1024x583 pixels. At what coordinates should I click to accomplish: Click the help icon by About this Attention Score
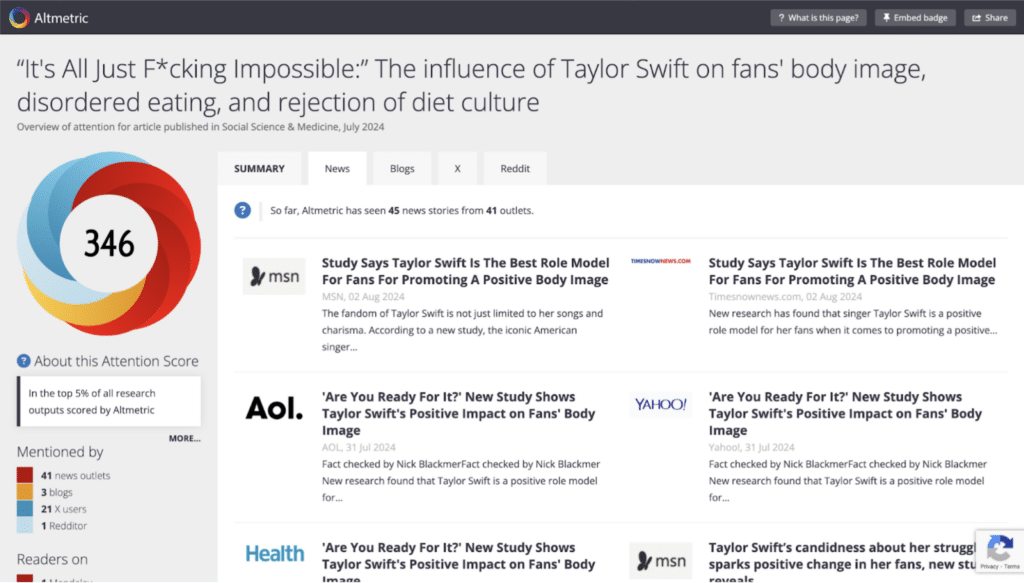22,361
